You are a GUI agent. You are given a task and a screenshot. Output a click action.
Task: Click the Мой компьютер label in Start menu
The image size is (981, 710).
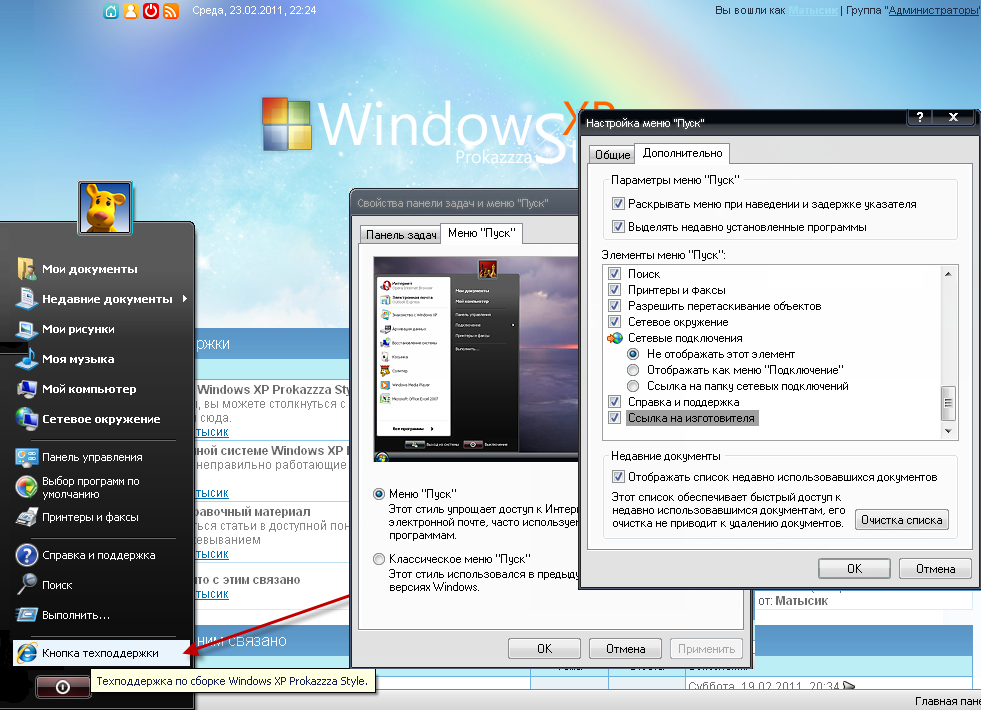point(89,389)
